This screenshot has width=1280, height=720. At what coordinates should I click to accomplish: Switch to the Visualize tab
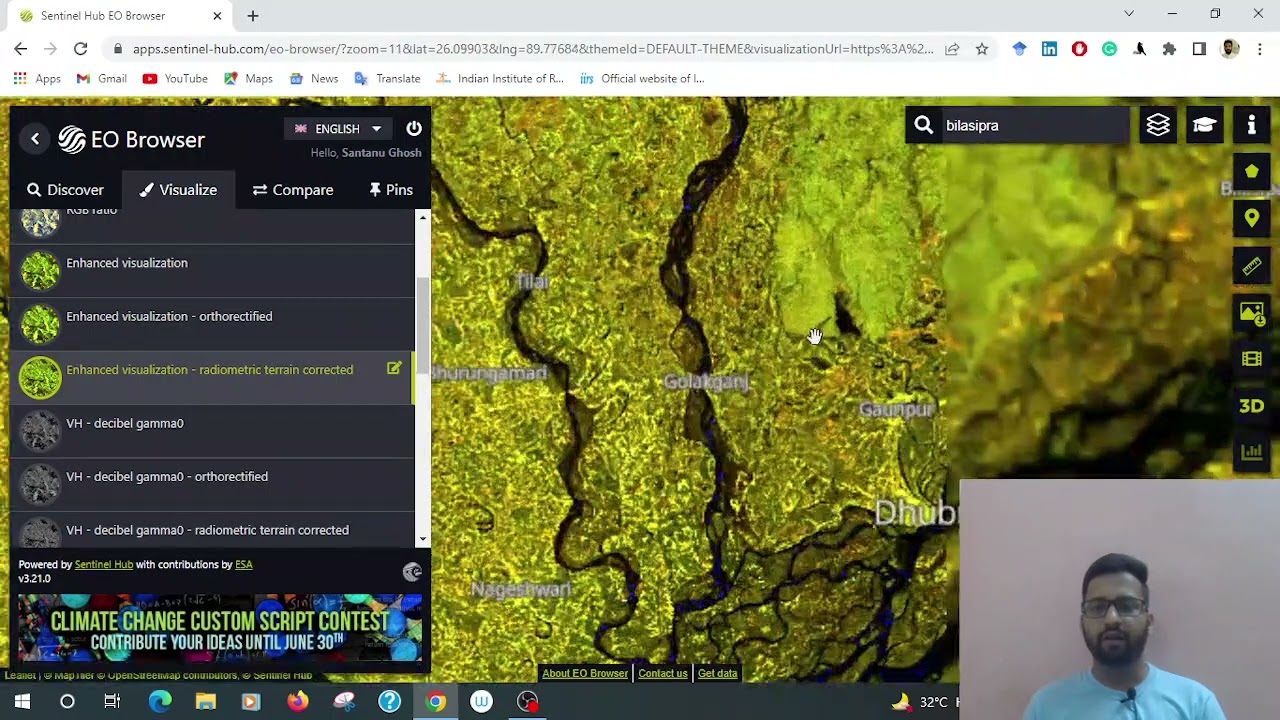pyautogui.click(x=178, y=190)
